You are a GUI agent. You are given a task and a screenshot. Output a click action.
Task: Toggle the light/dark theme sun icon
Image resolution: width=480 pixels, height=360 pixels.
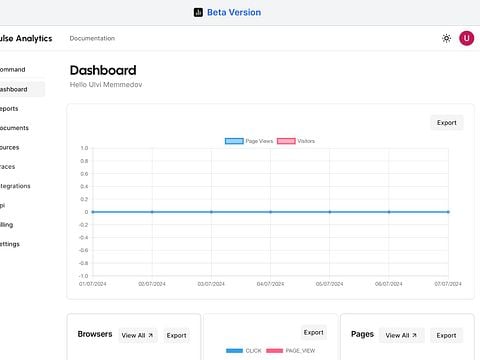pyautogui.click(x=446, y=38)
